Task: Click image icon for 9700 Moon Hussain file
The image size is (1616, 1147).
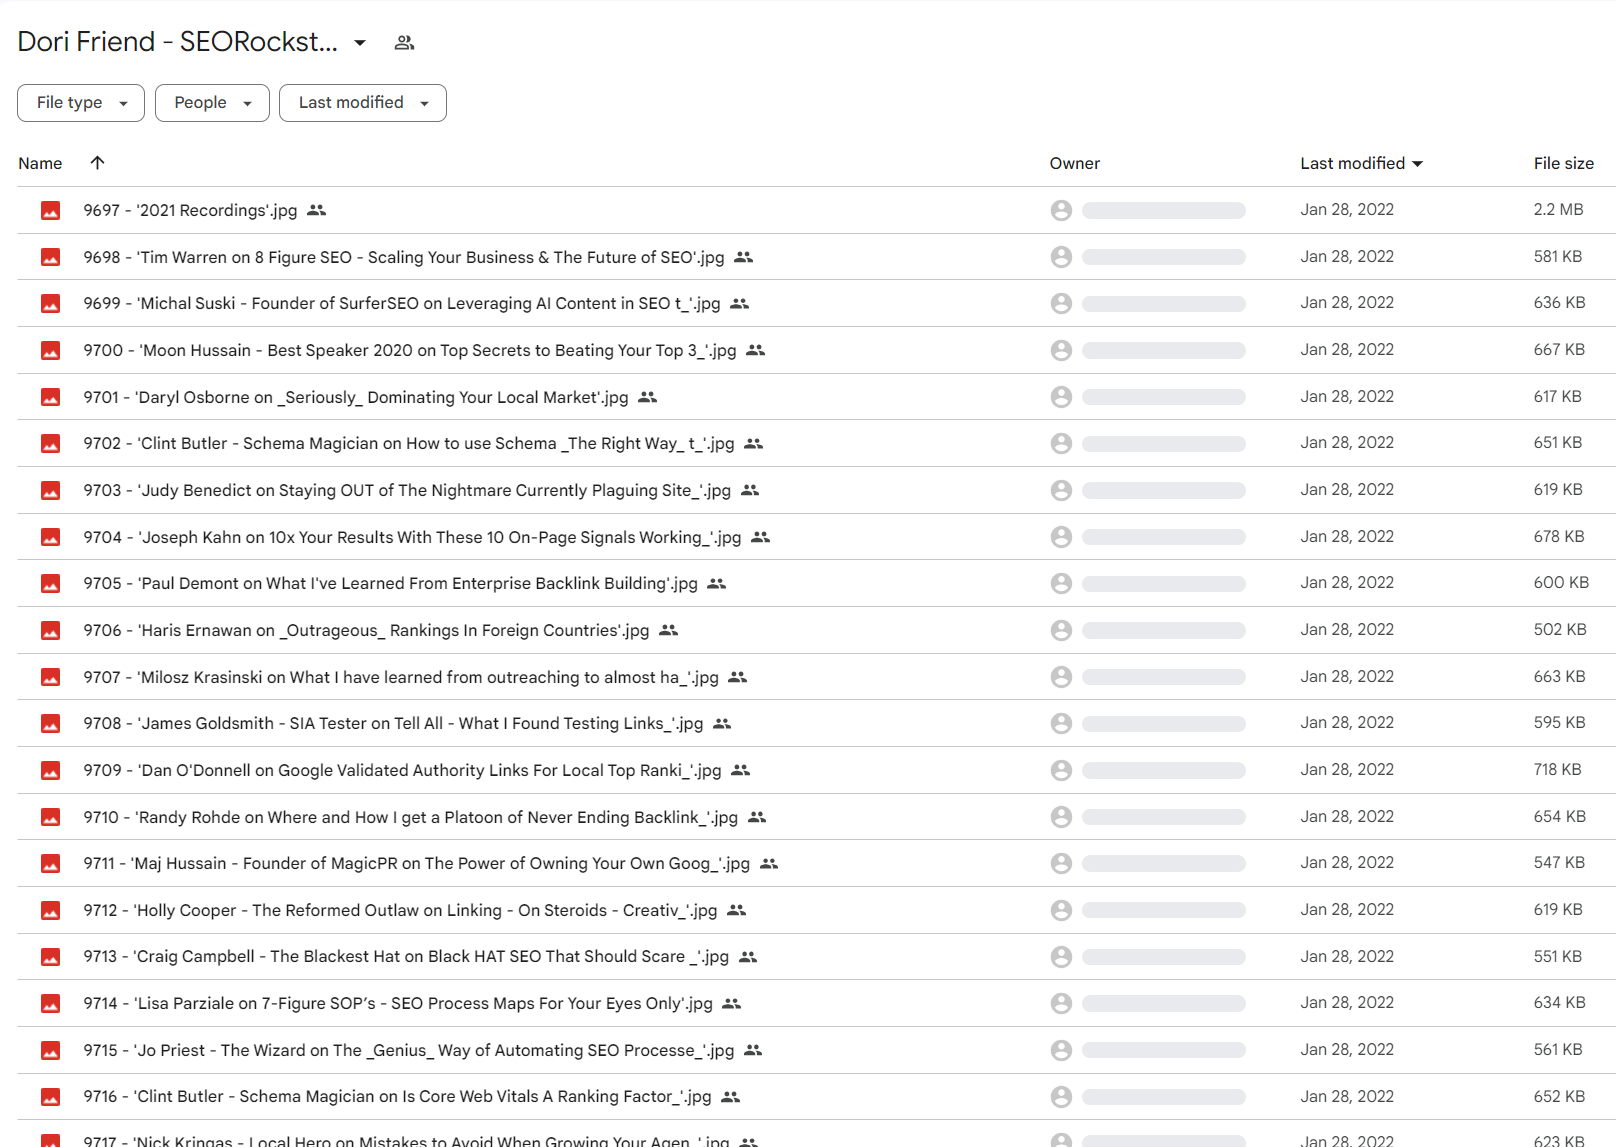Action: click(x=50, y=350)
